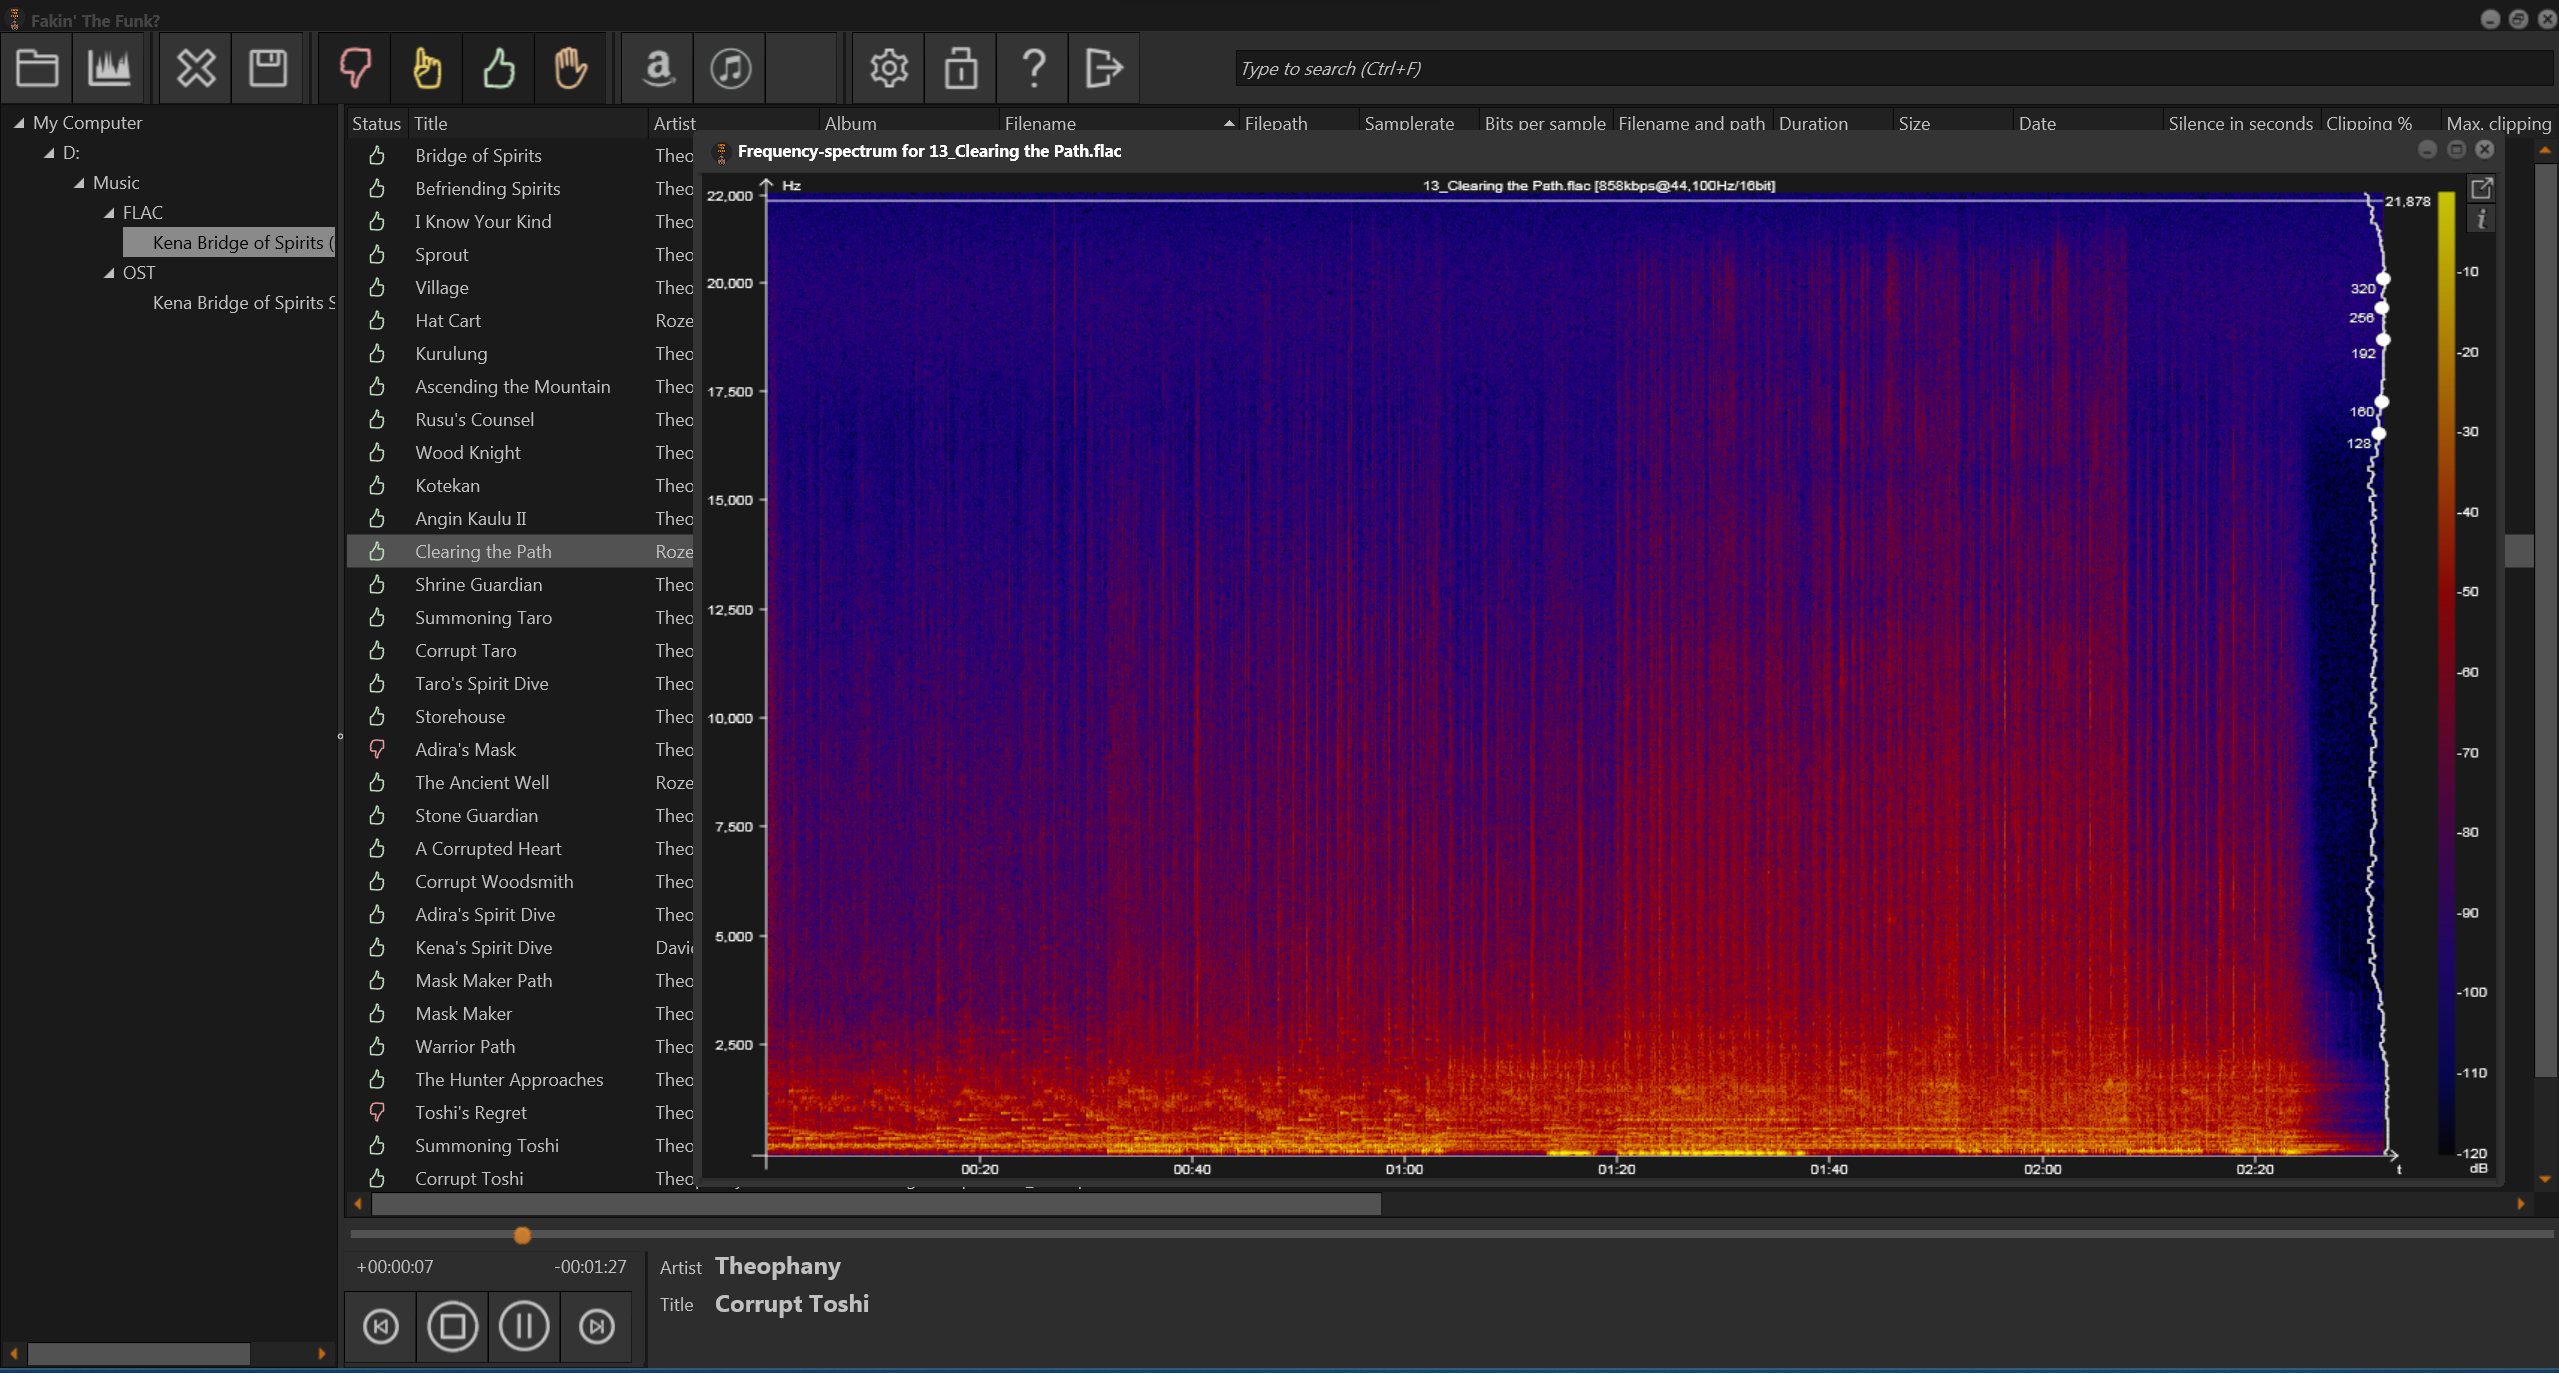2559x1373 pixels.
Task: Click the question mark help icon
Action: [1033, 68]
